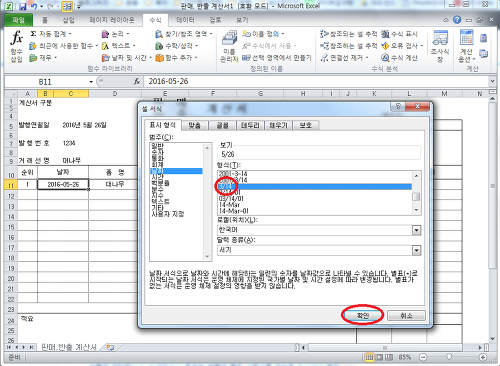Viewport: 500px width, 366px height.
Task: Toggle 수식 표시 show formulas
Action: pyautogui.click(x=399, y=34)
